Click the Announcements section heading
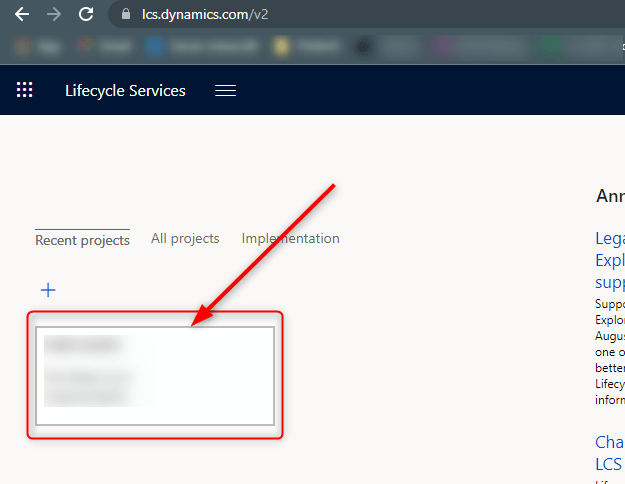Image resolution: width=625 pixels, height=484 pixels. (609, 196)
